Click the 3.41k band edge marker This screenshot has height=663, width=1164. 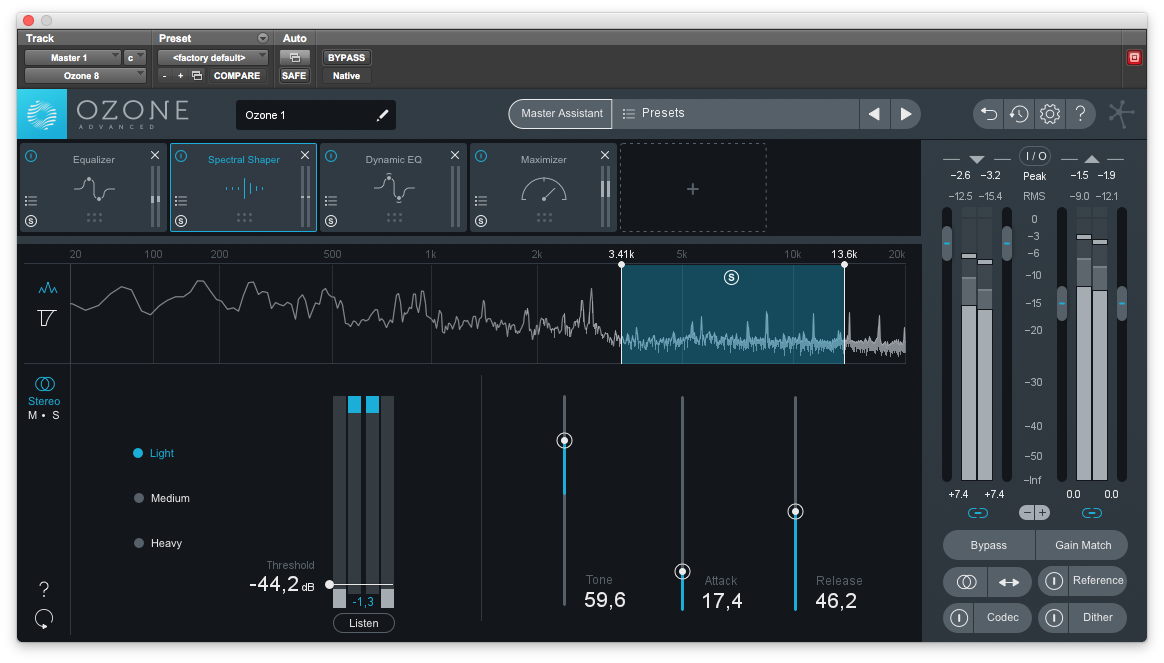point(621,264)
